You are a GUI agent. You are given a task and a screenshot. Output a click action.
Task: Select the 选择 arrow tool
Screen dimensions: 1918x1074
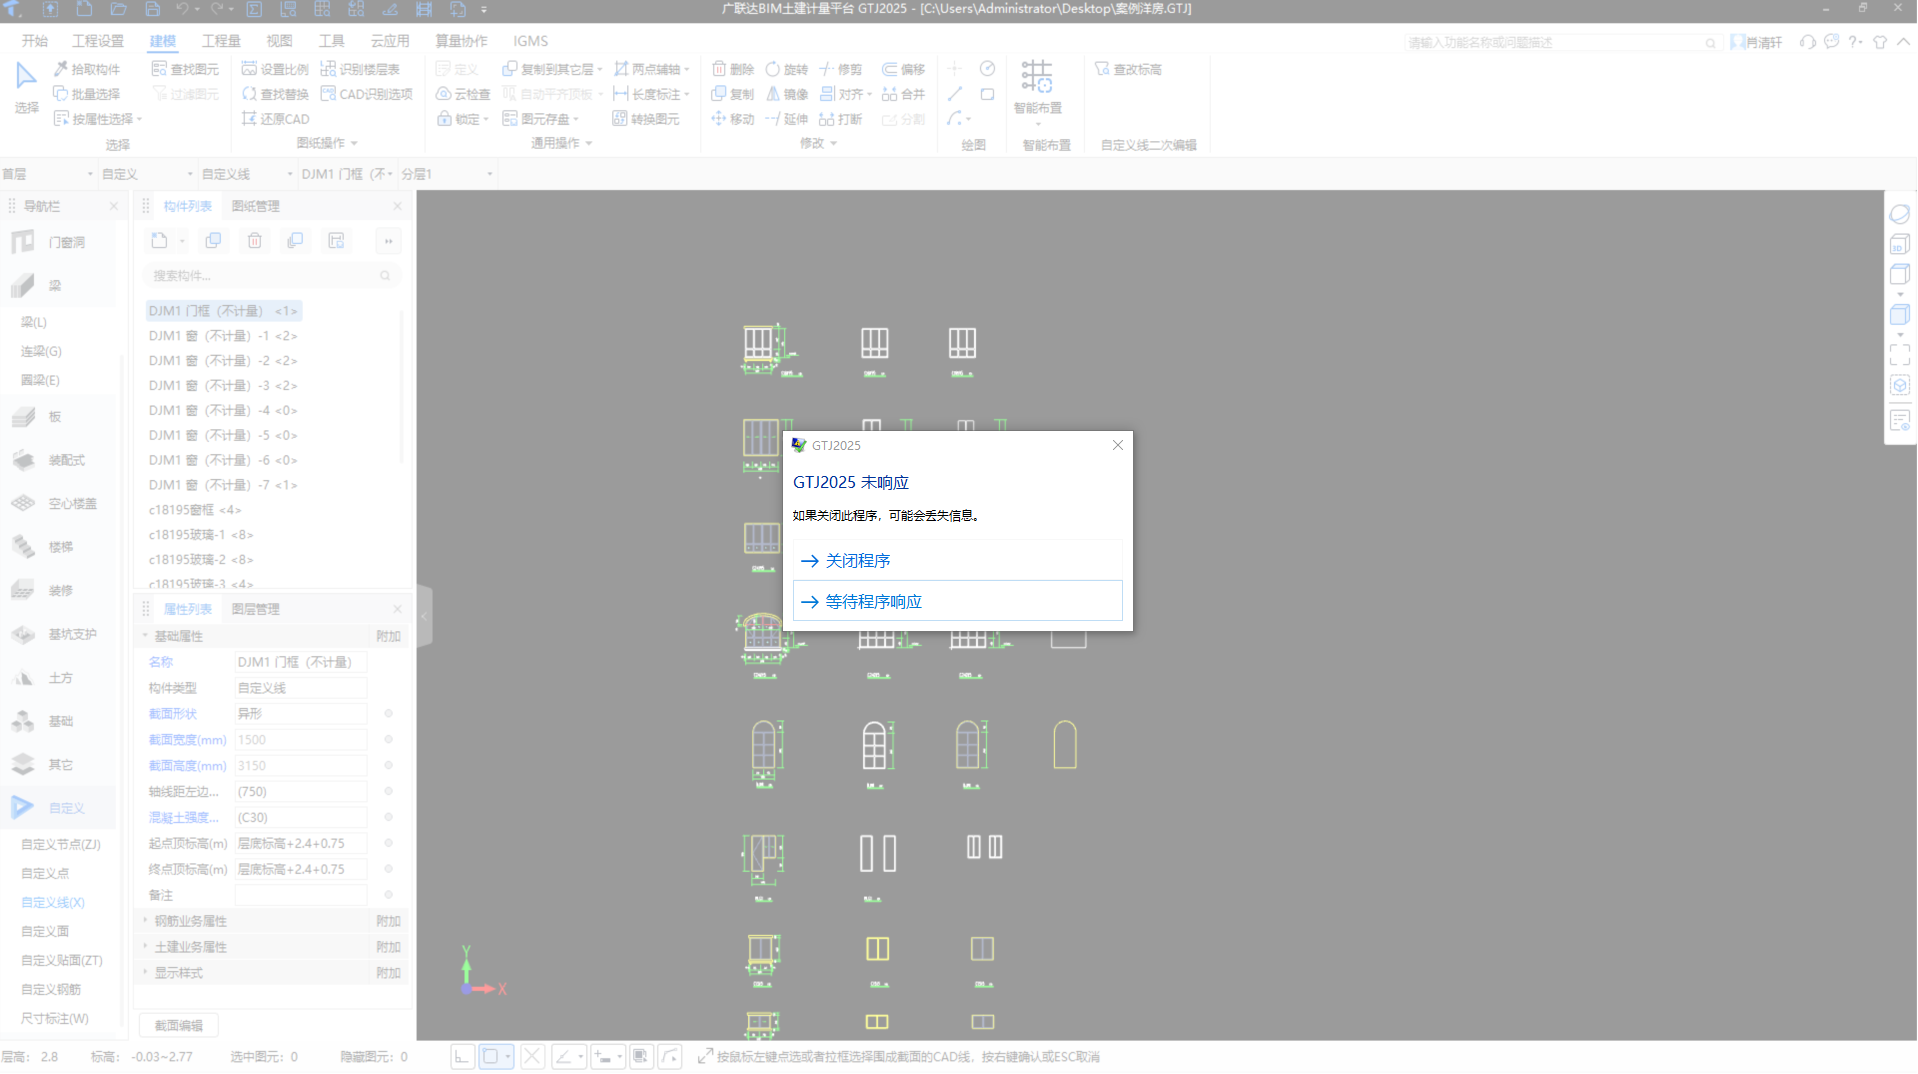coord(26,88)
